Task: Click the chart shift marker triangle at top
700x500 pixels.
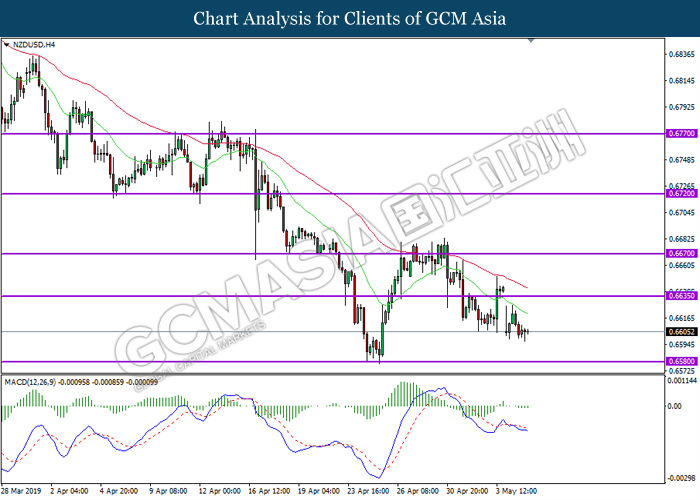Action: coord(531,41)
